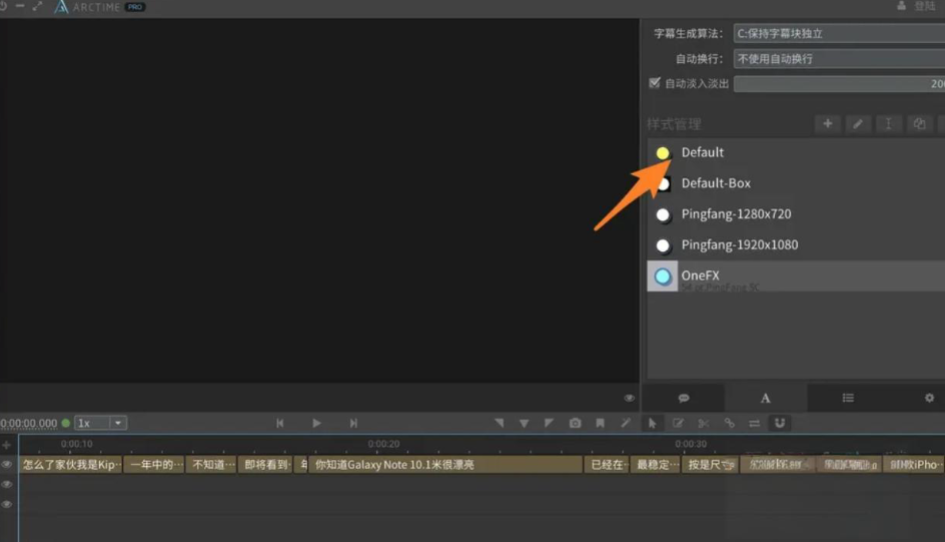Adjust the fade duration slider
The width and height of the screenshot is (945, 542).
839,84
